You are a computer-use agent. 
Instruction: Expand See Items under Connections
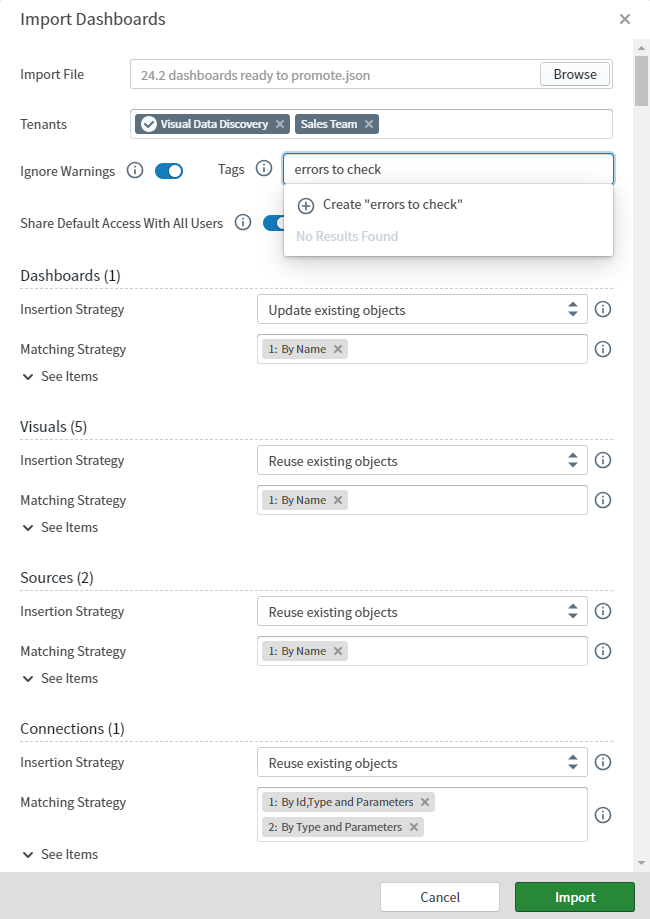coord(58,854)
